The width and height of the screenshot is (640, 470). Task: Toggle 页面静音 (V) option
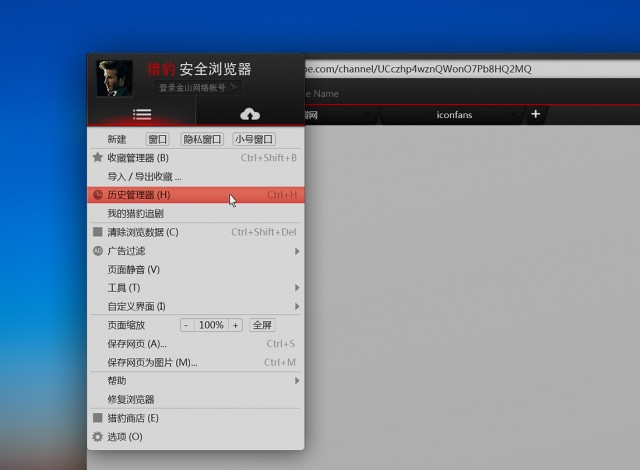pyautogui.click(x=196, y=269)
